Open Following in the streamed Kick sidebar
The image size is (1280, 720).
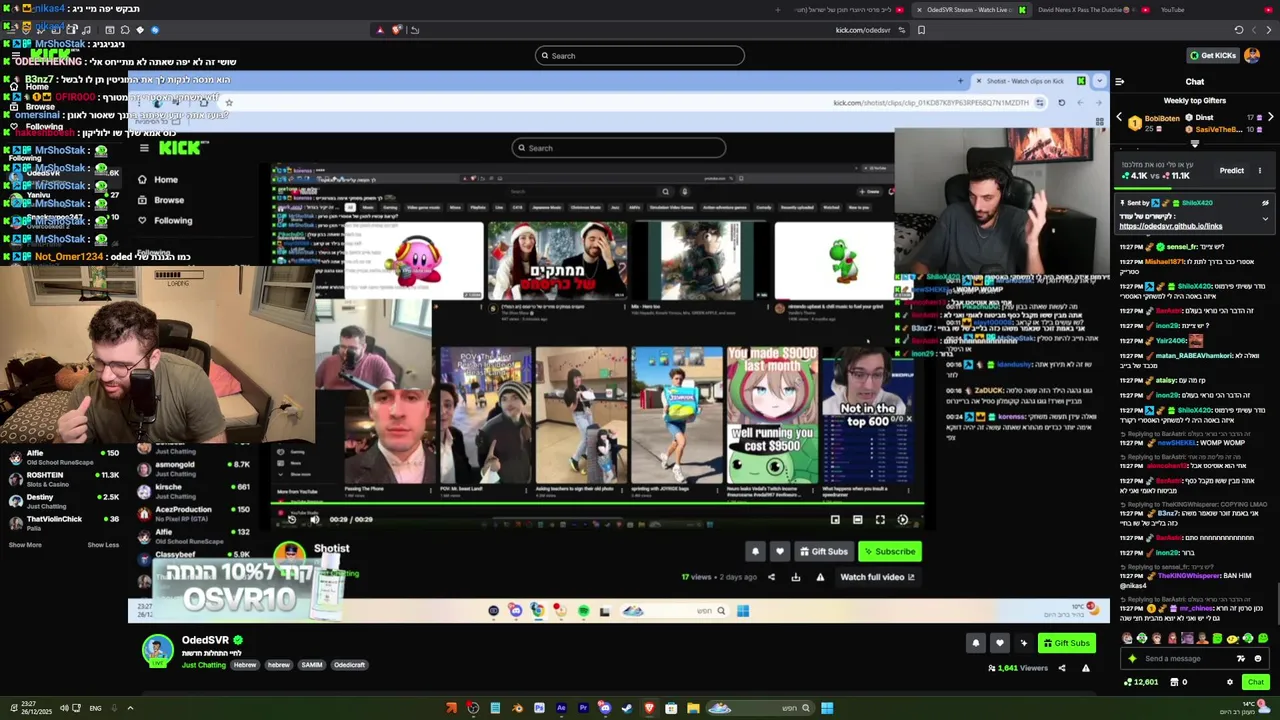coord(172,220)
